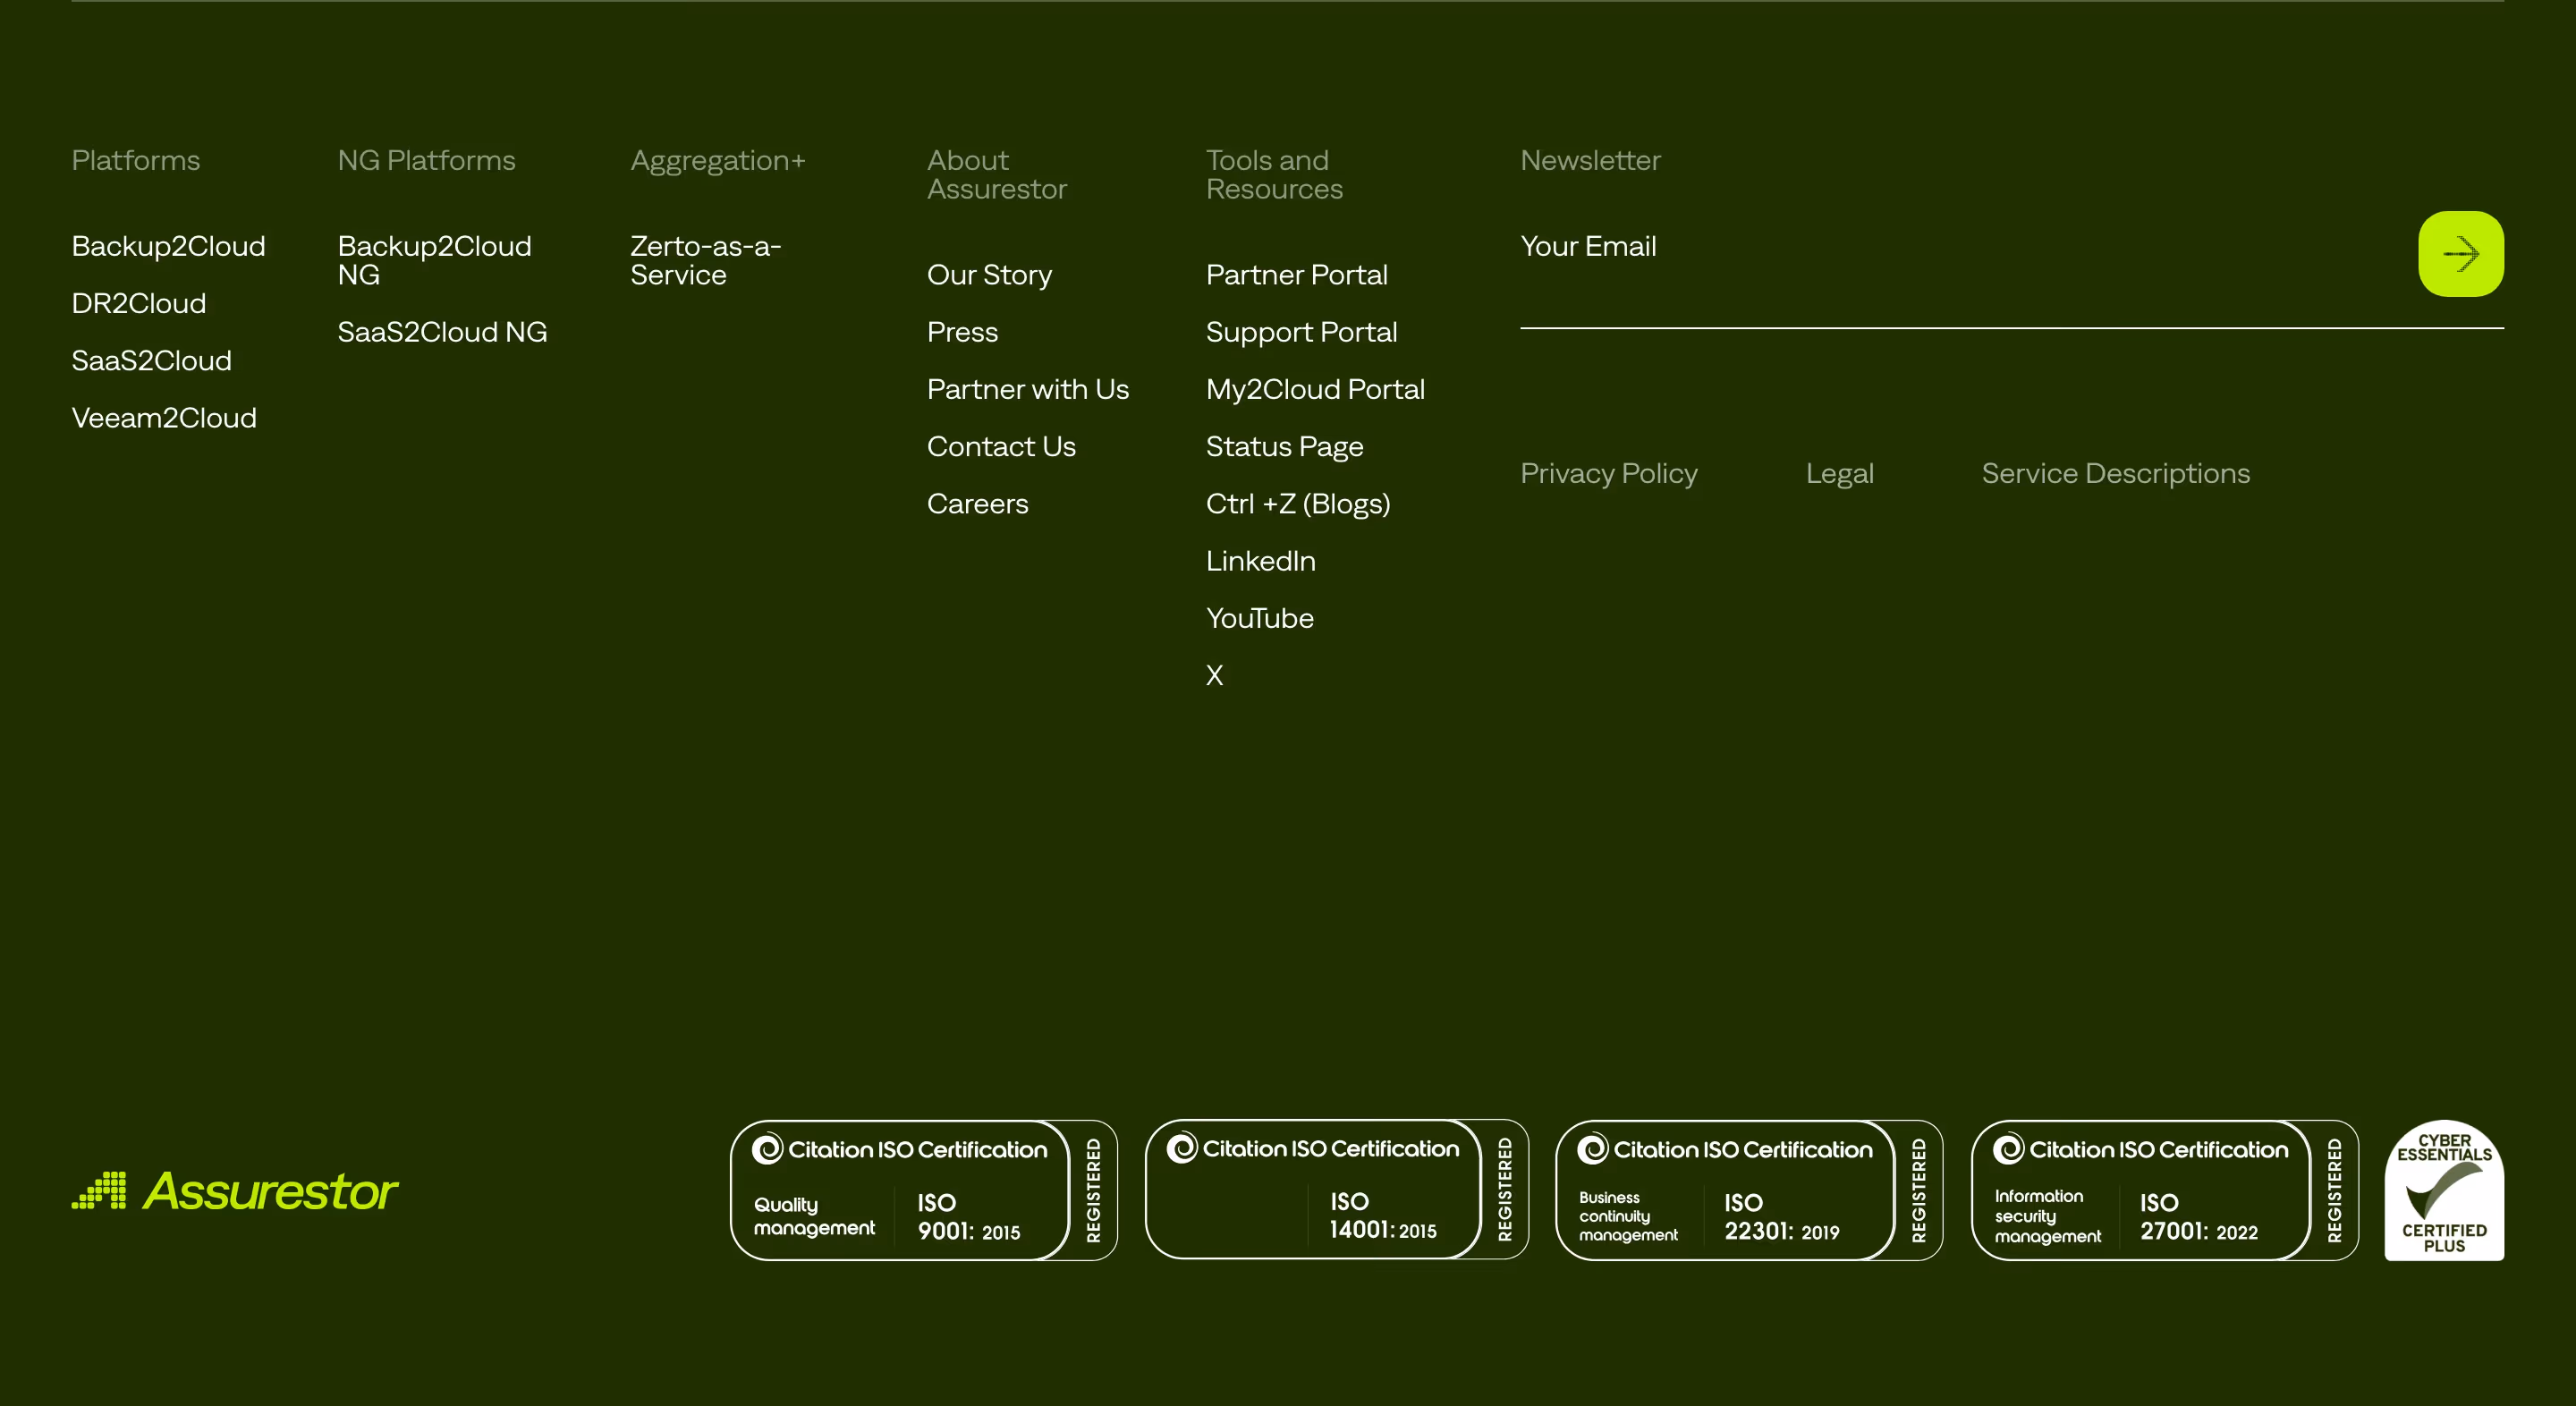Viewport: 2576px width, 1406px height.
Task: Click the Tools and Resources heading
Action: (x=1274, y=175)
